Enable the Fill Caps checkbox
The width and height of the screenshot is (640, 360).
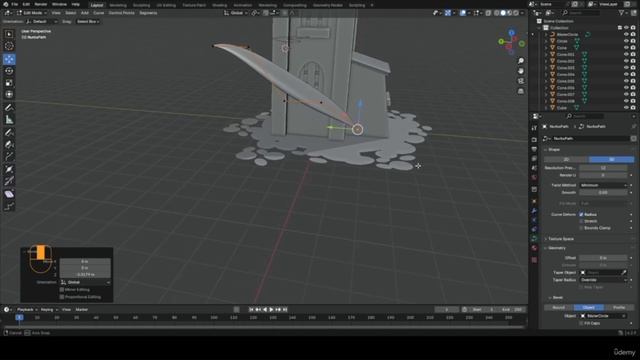581,323
